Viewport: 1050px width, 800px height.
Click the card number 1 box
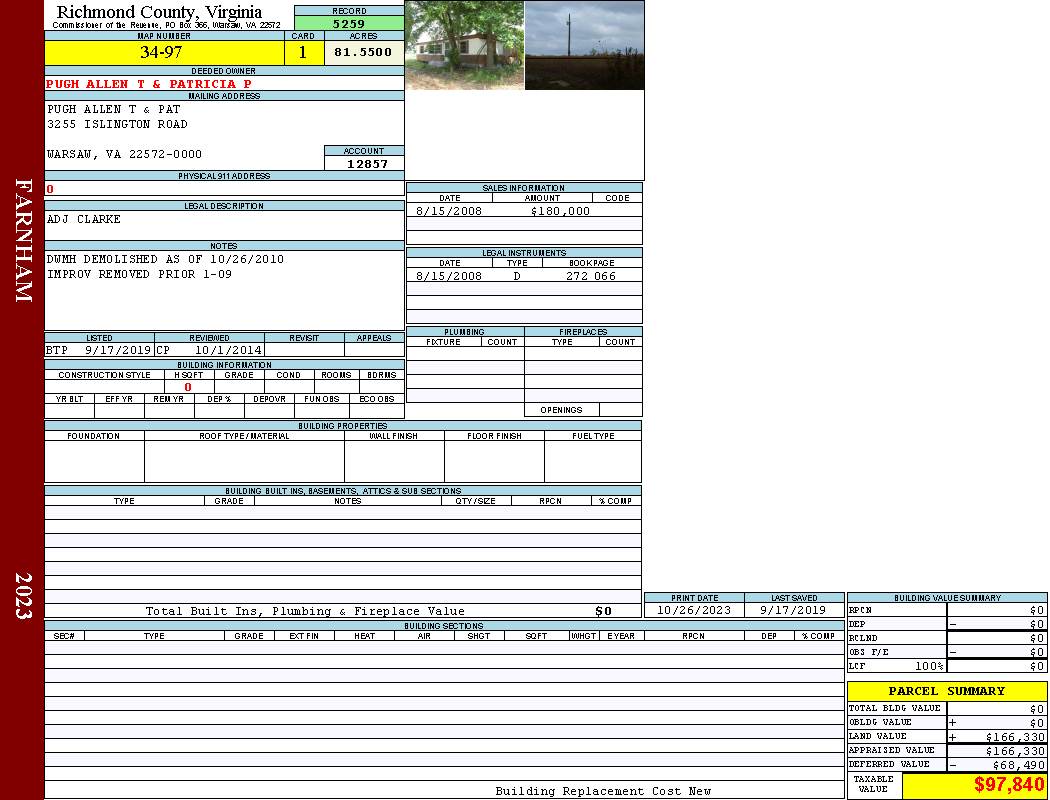(303, 53)
